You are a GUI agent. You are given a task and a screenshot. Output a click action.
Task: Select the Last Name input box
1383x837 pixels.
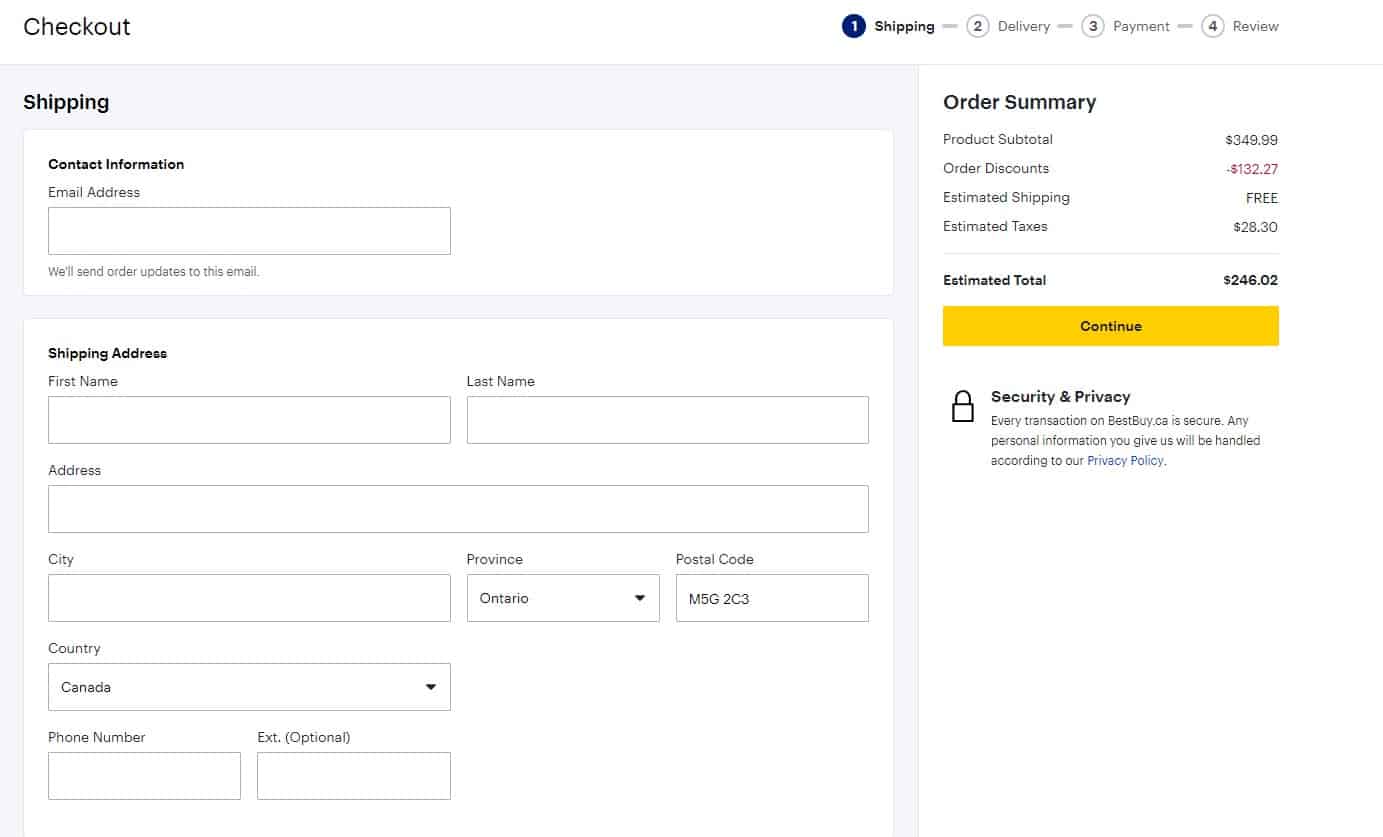(x=667, y=420)
